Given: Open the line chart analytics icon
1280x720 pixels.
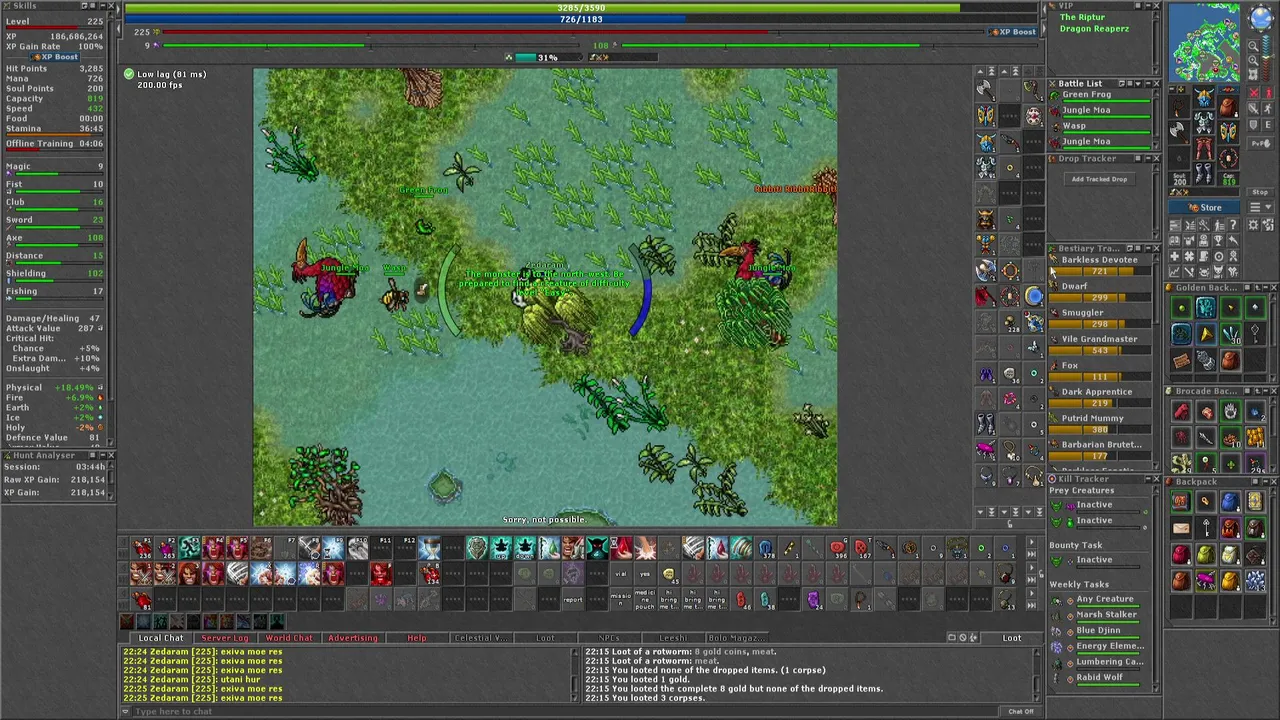Looking at the screenshot, I should coord(1174,271).
